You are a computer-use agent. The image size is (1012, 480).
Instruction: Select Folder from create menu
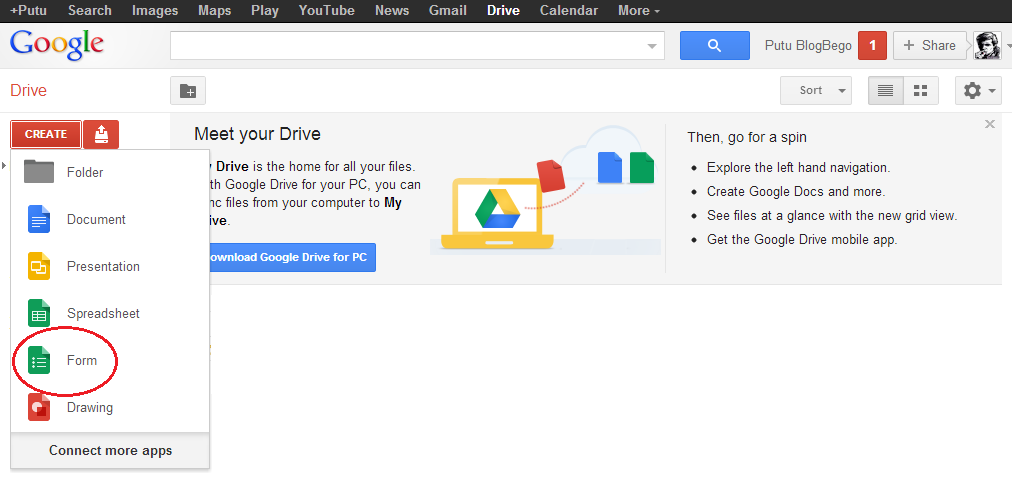(110, 172)
